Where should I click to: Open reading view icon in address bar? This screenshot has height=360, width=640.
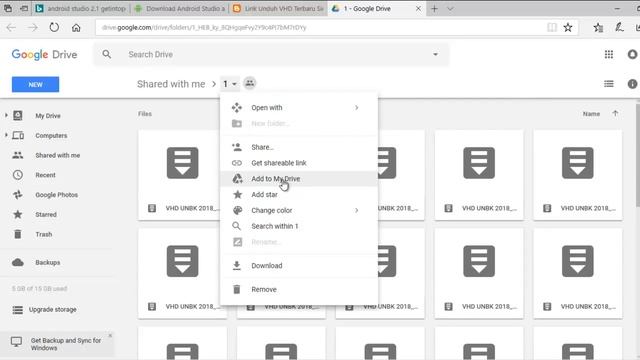pyautogui.click(x=551, y=27)
